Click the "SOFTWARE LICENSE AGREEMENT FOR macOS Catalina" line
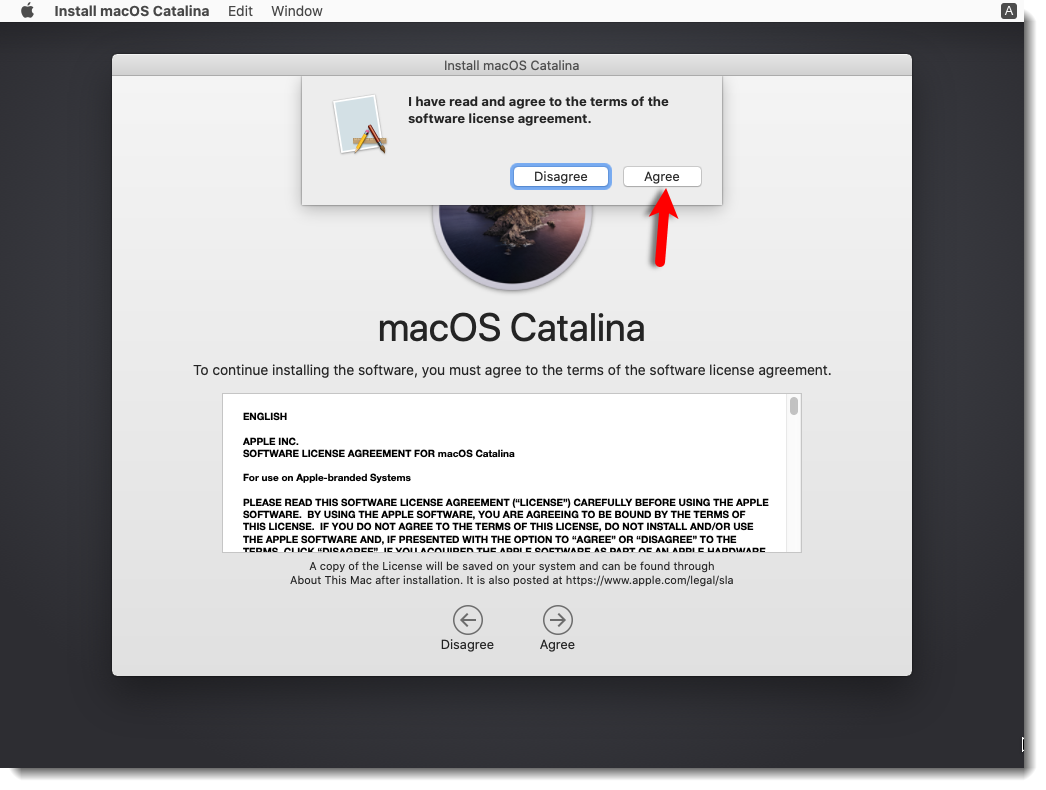 pyautogui.click(x=378, y=454)
